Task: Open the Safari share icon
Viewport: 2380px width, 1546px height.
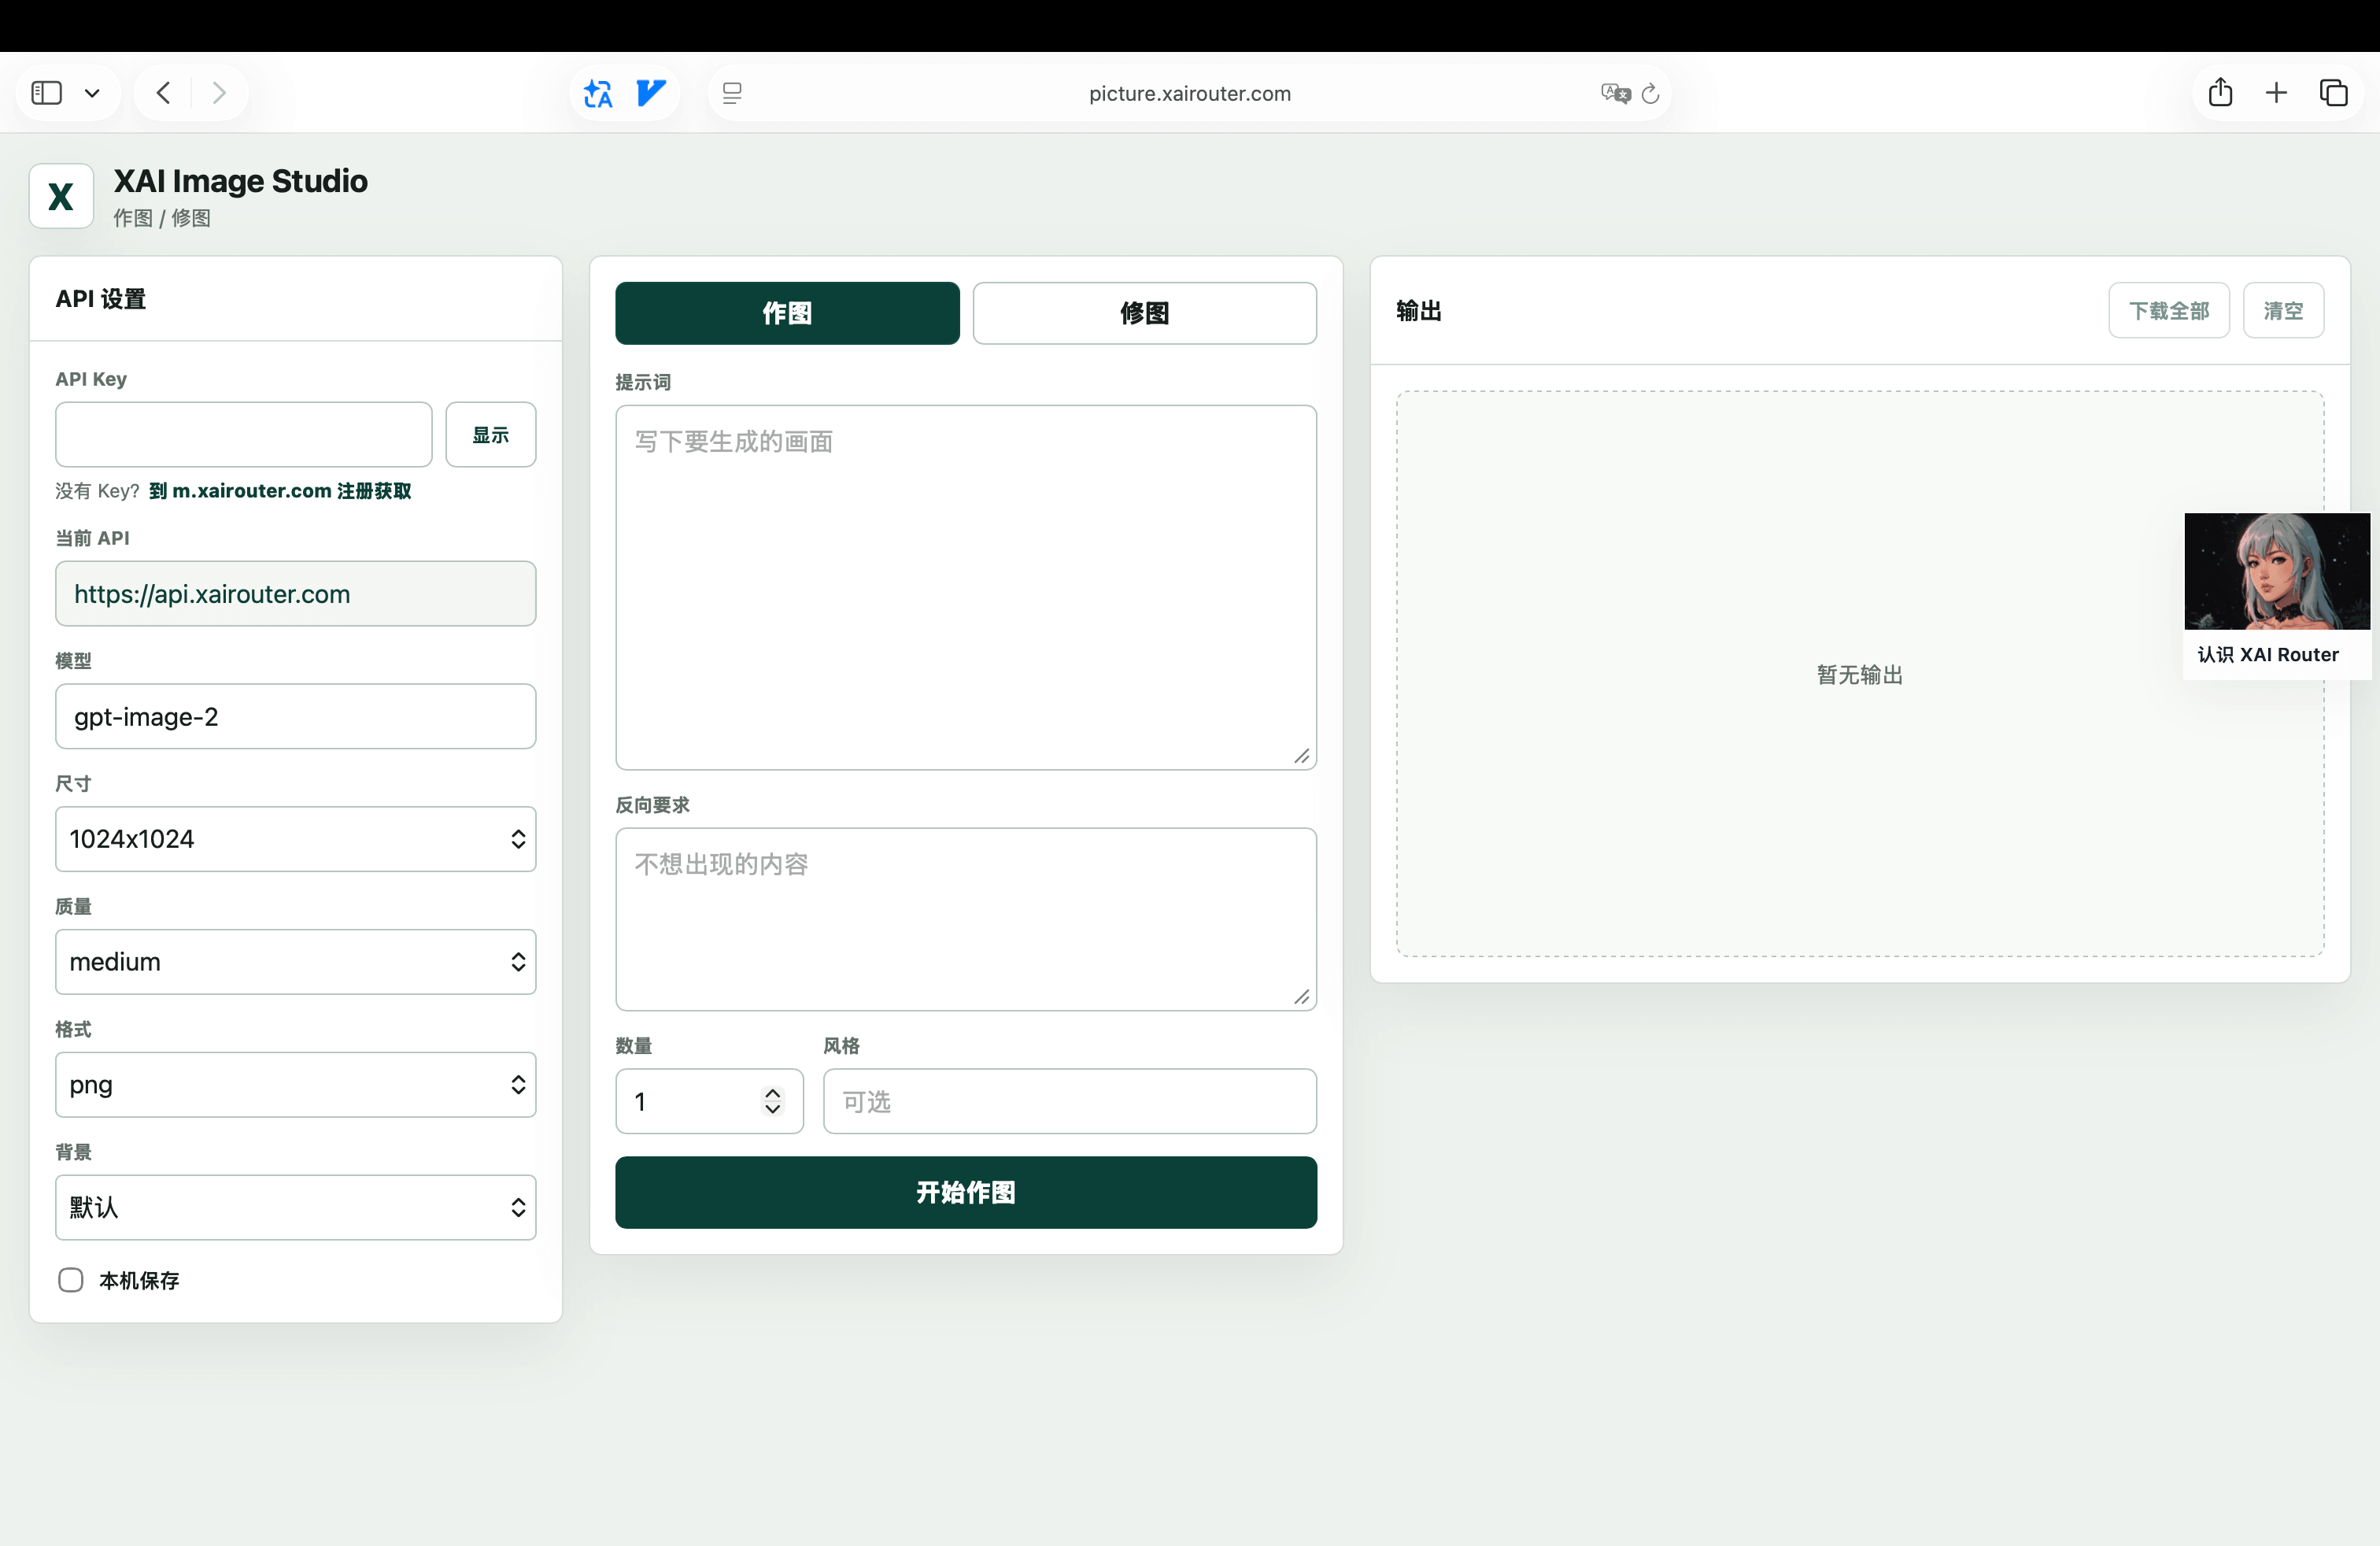Action: pyautogui.click(x=2220, y=92)
